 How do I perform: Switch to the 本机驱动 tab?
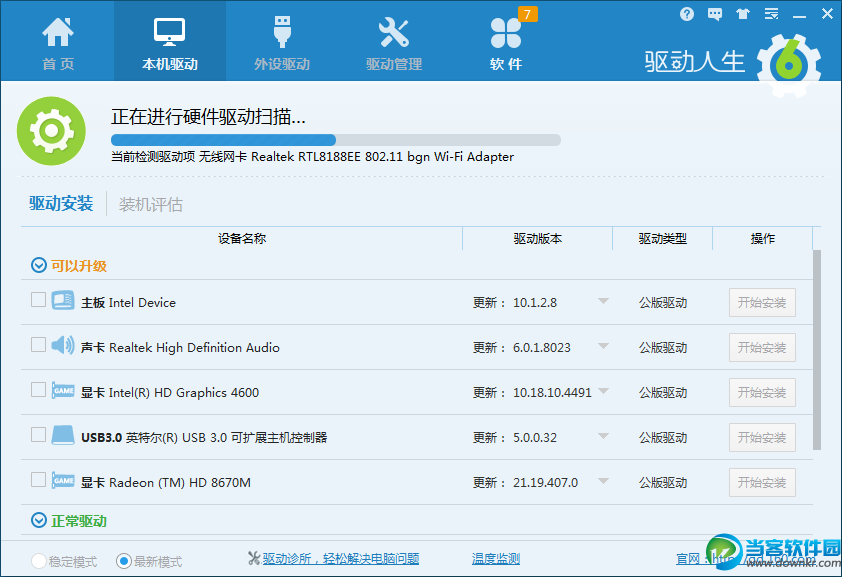pos(169,41)
